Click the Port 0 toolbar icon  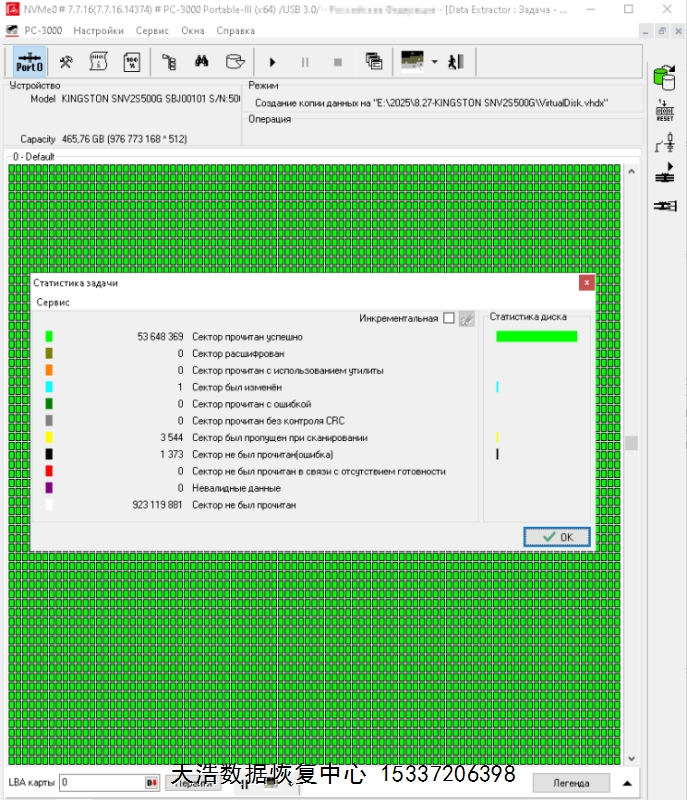tap(29, 62)
